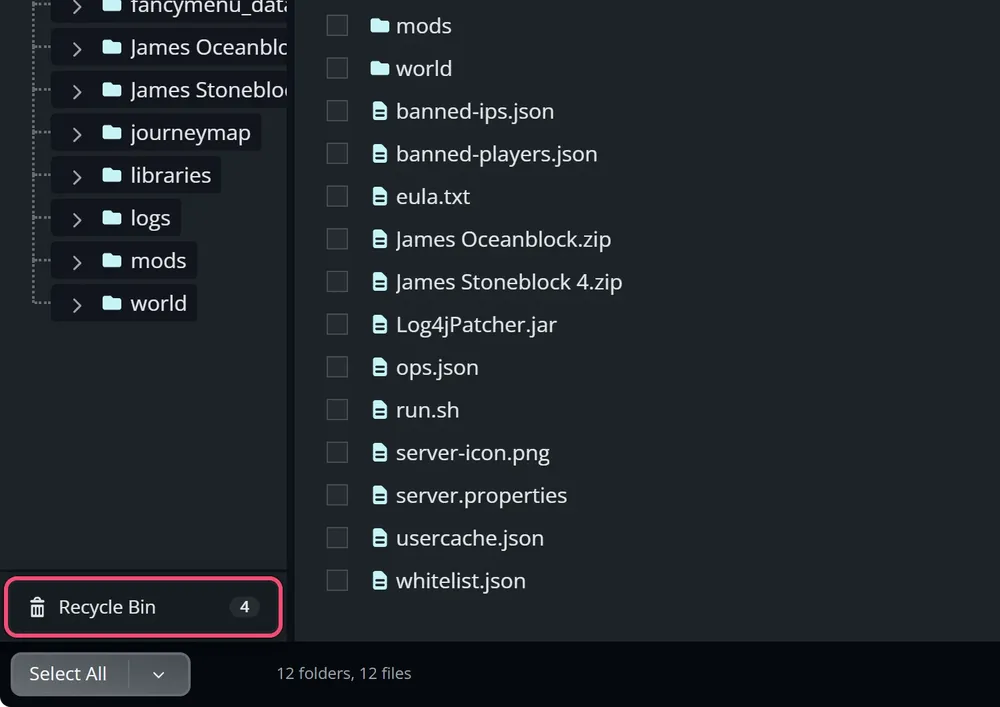Check the usercache.json checkbox

click(x=337, y=538)
